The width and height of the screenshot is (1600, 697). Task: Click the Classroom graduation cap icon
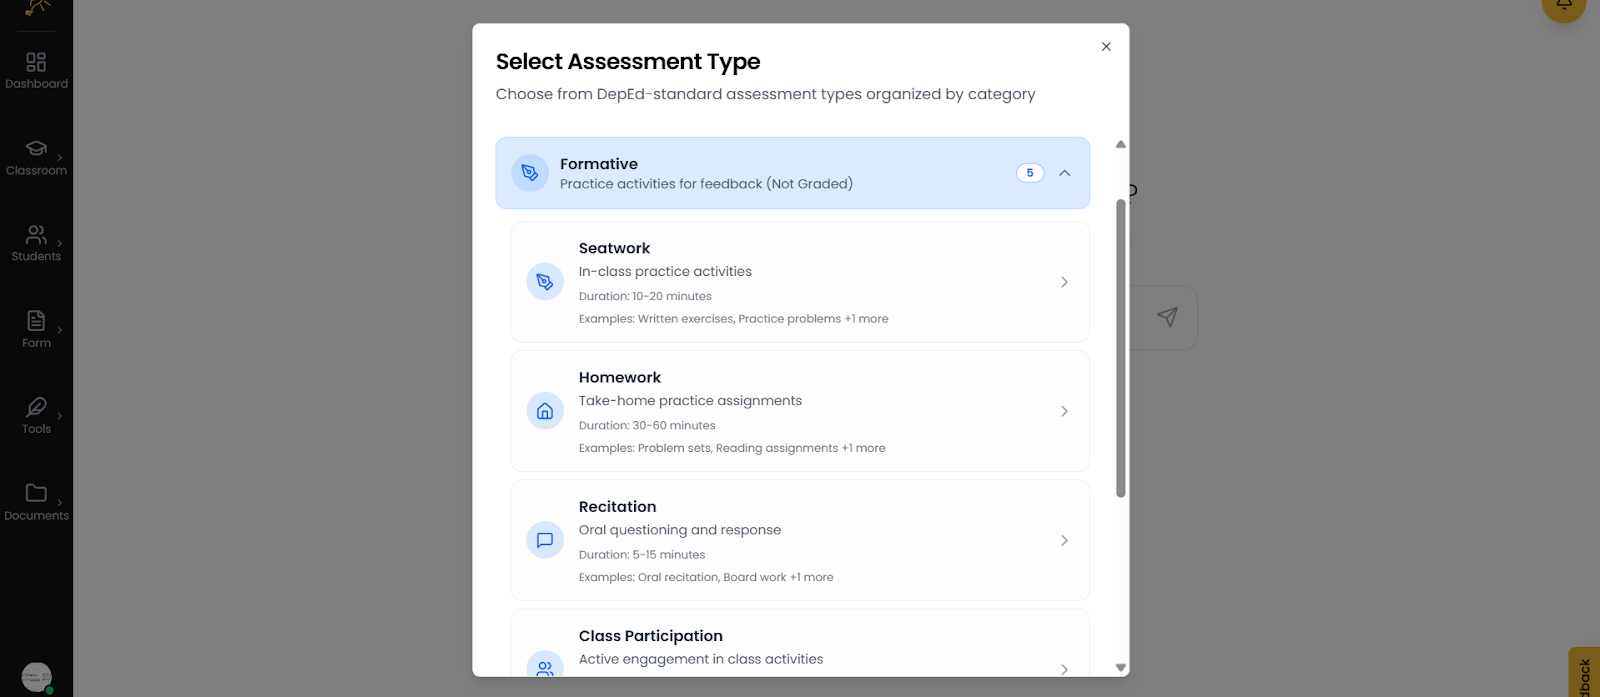pos(36,149)
